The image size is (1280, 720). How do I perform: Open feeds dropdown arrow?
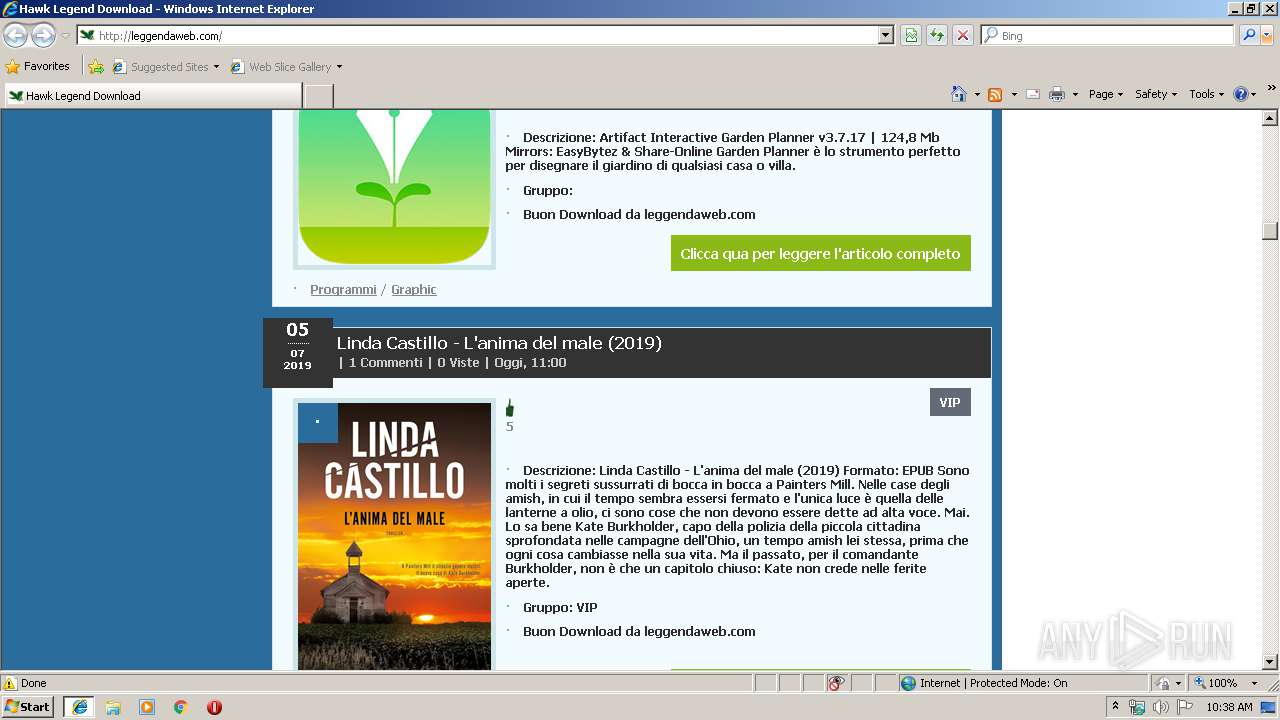click(1013, 94)
